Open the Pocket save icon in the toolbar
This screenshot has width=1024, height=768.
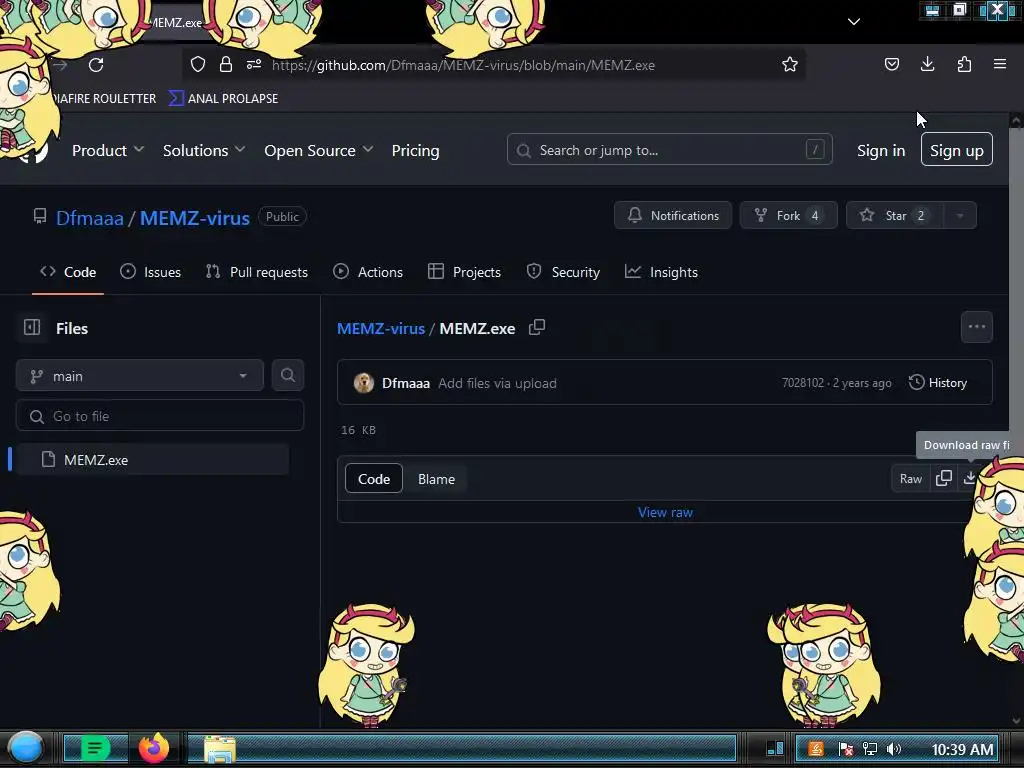(x=891, y=64)
